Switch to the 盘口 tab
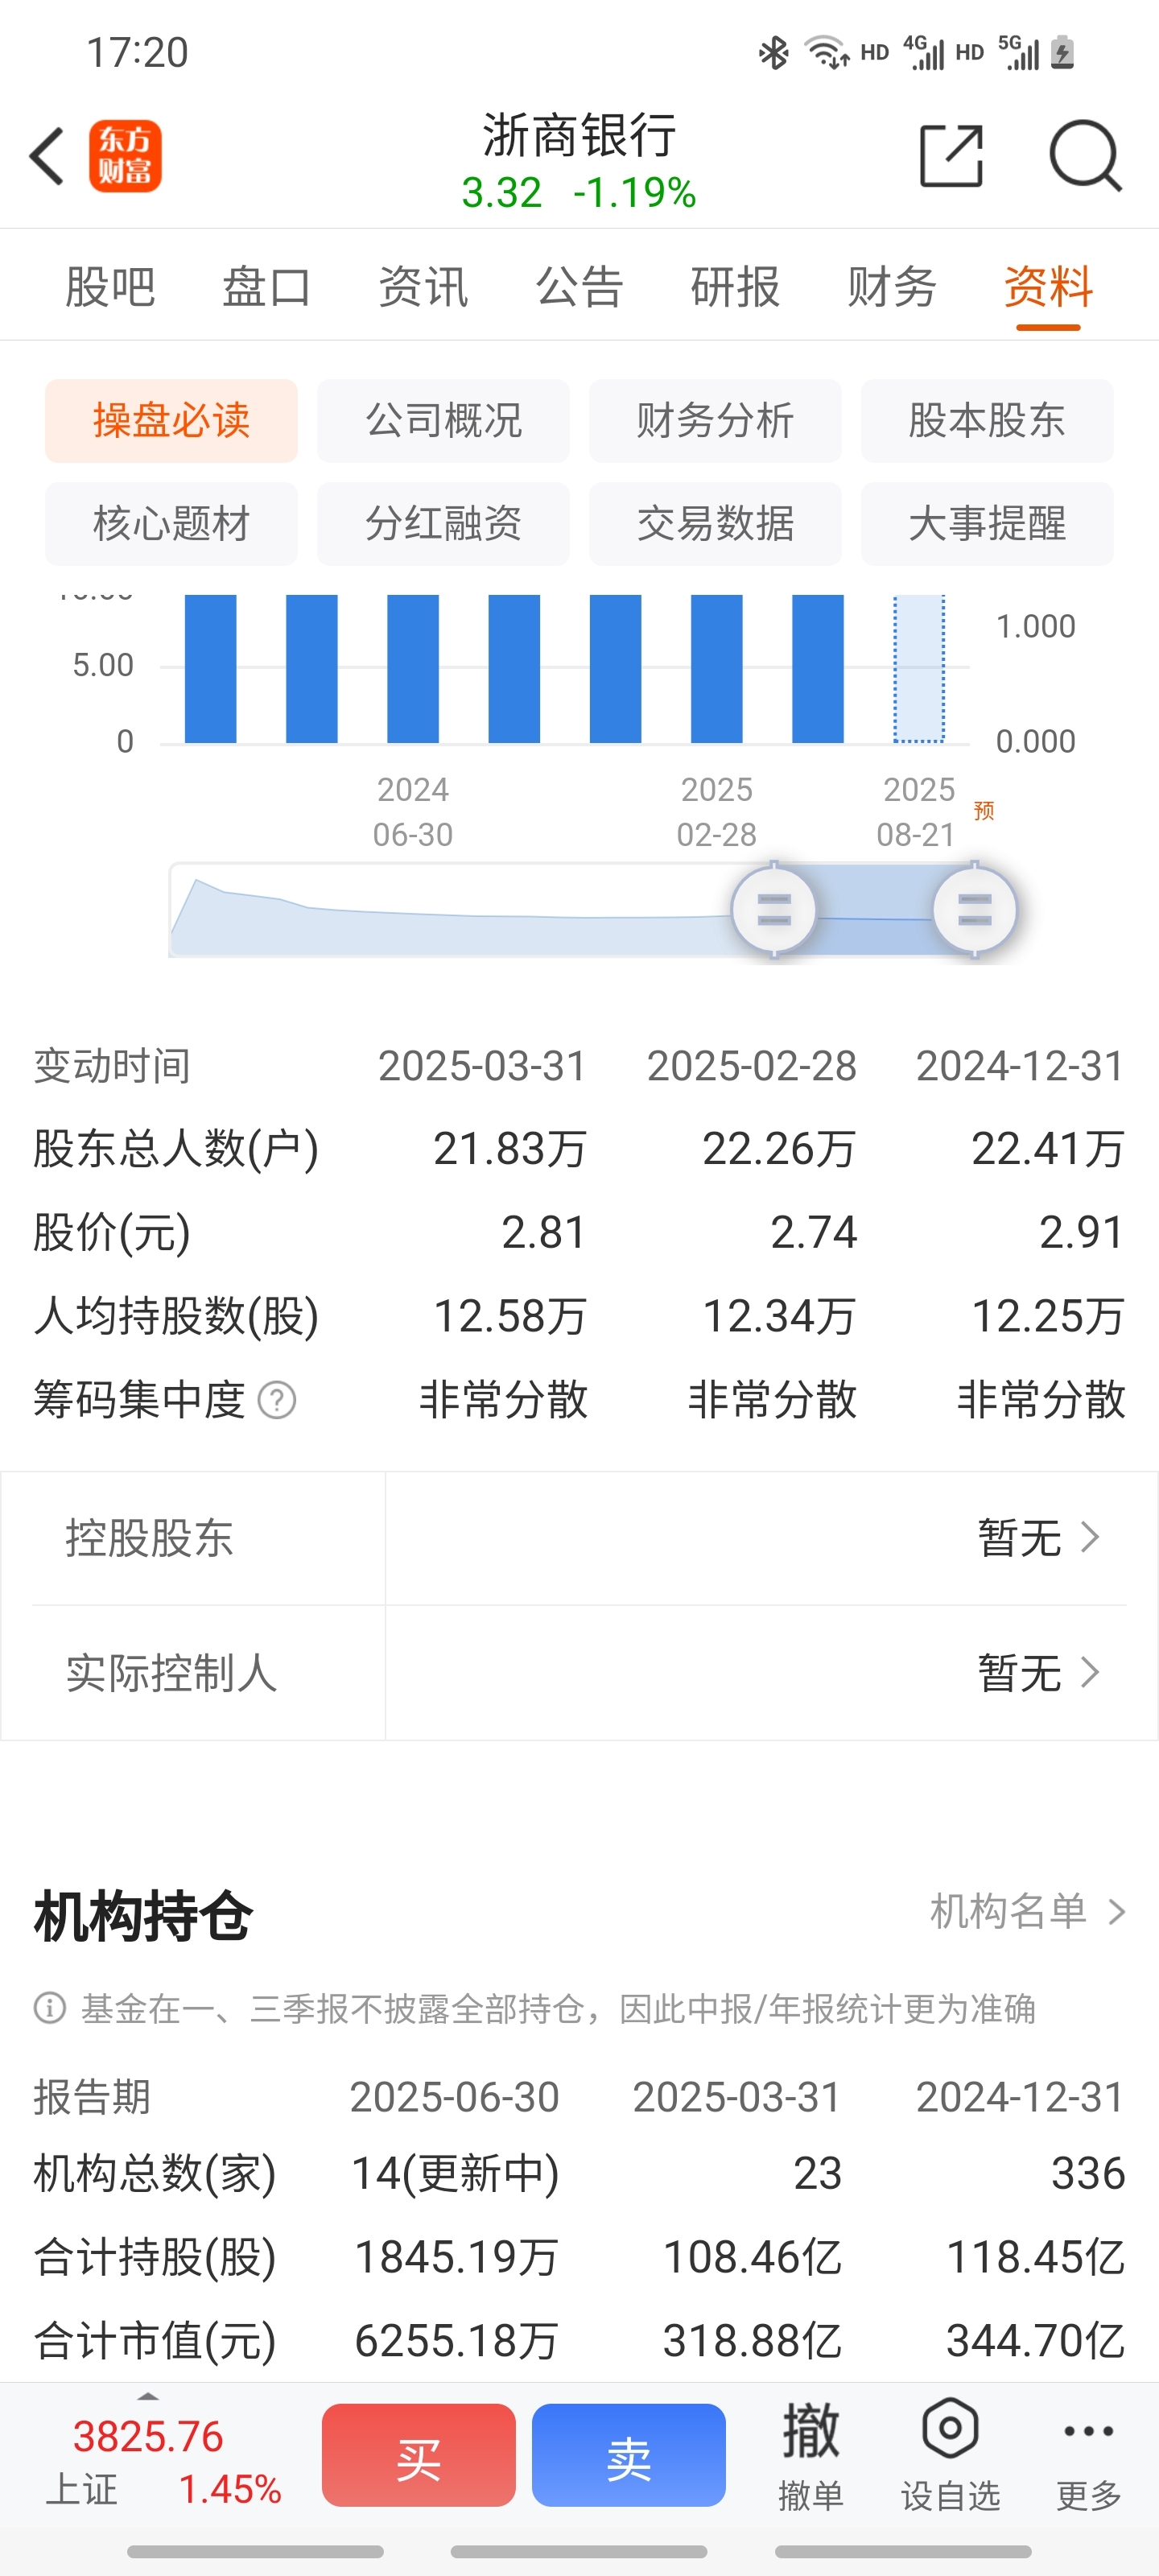This screenshot has height=2576, width=1159. point(266,287)
